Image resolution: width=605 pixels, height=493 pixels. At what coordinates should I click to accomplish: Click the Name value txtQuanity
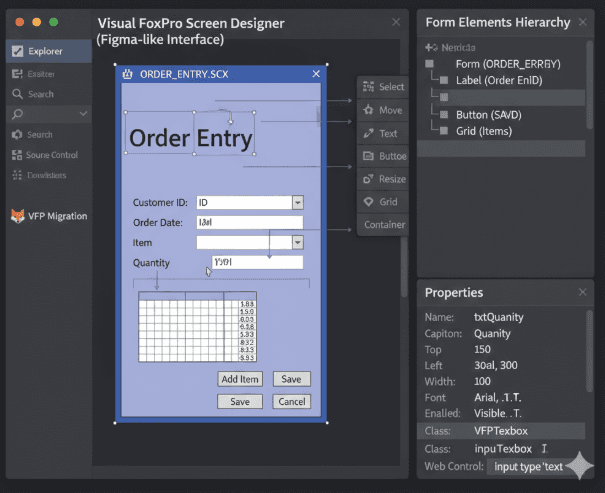(499, 317)
